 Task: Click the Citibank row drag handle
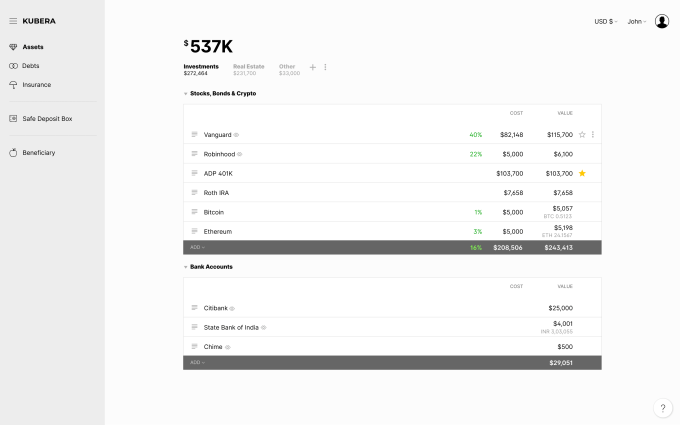[x=194, y=307]
